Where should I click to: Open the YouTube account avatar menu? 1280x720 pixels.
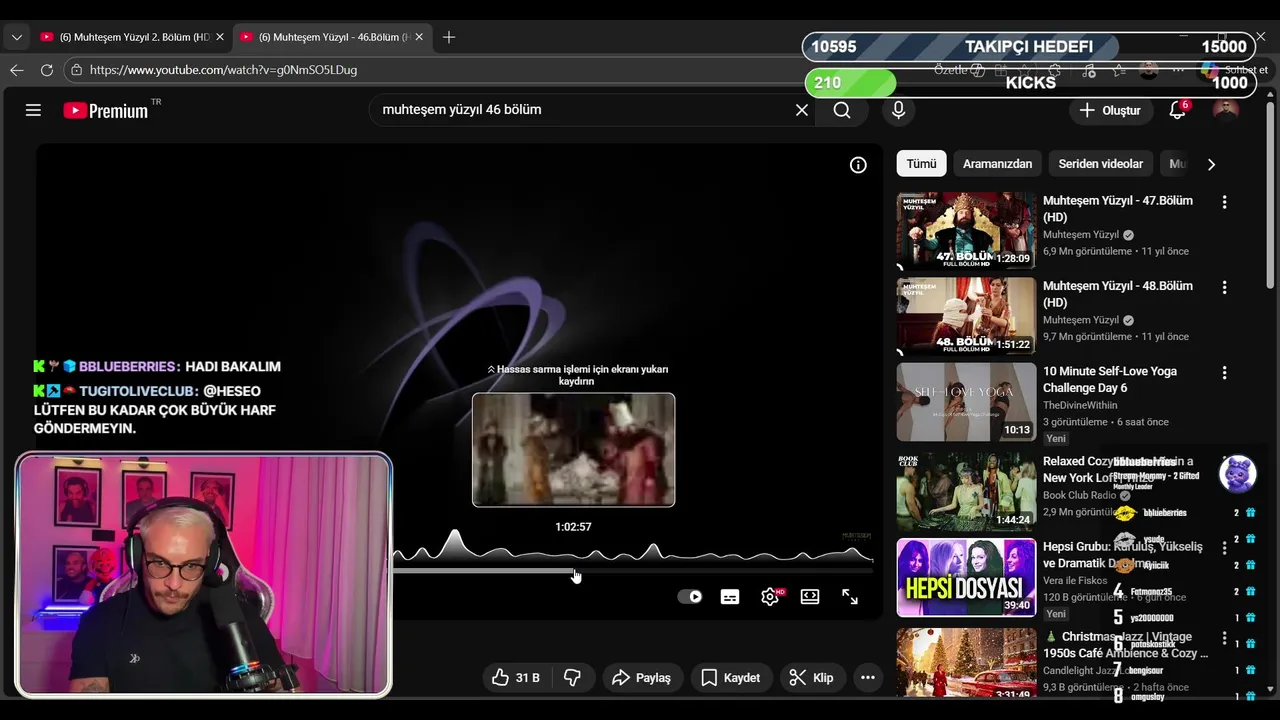[1225, 110]
